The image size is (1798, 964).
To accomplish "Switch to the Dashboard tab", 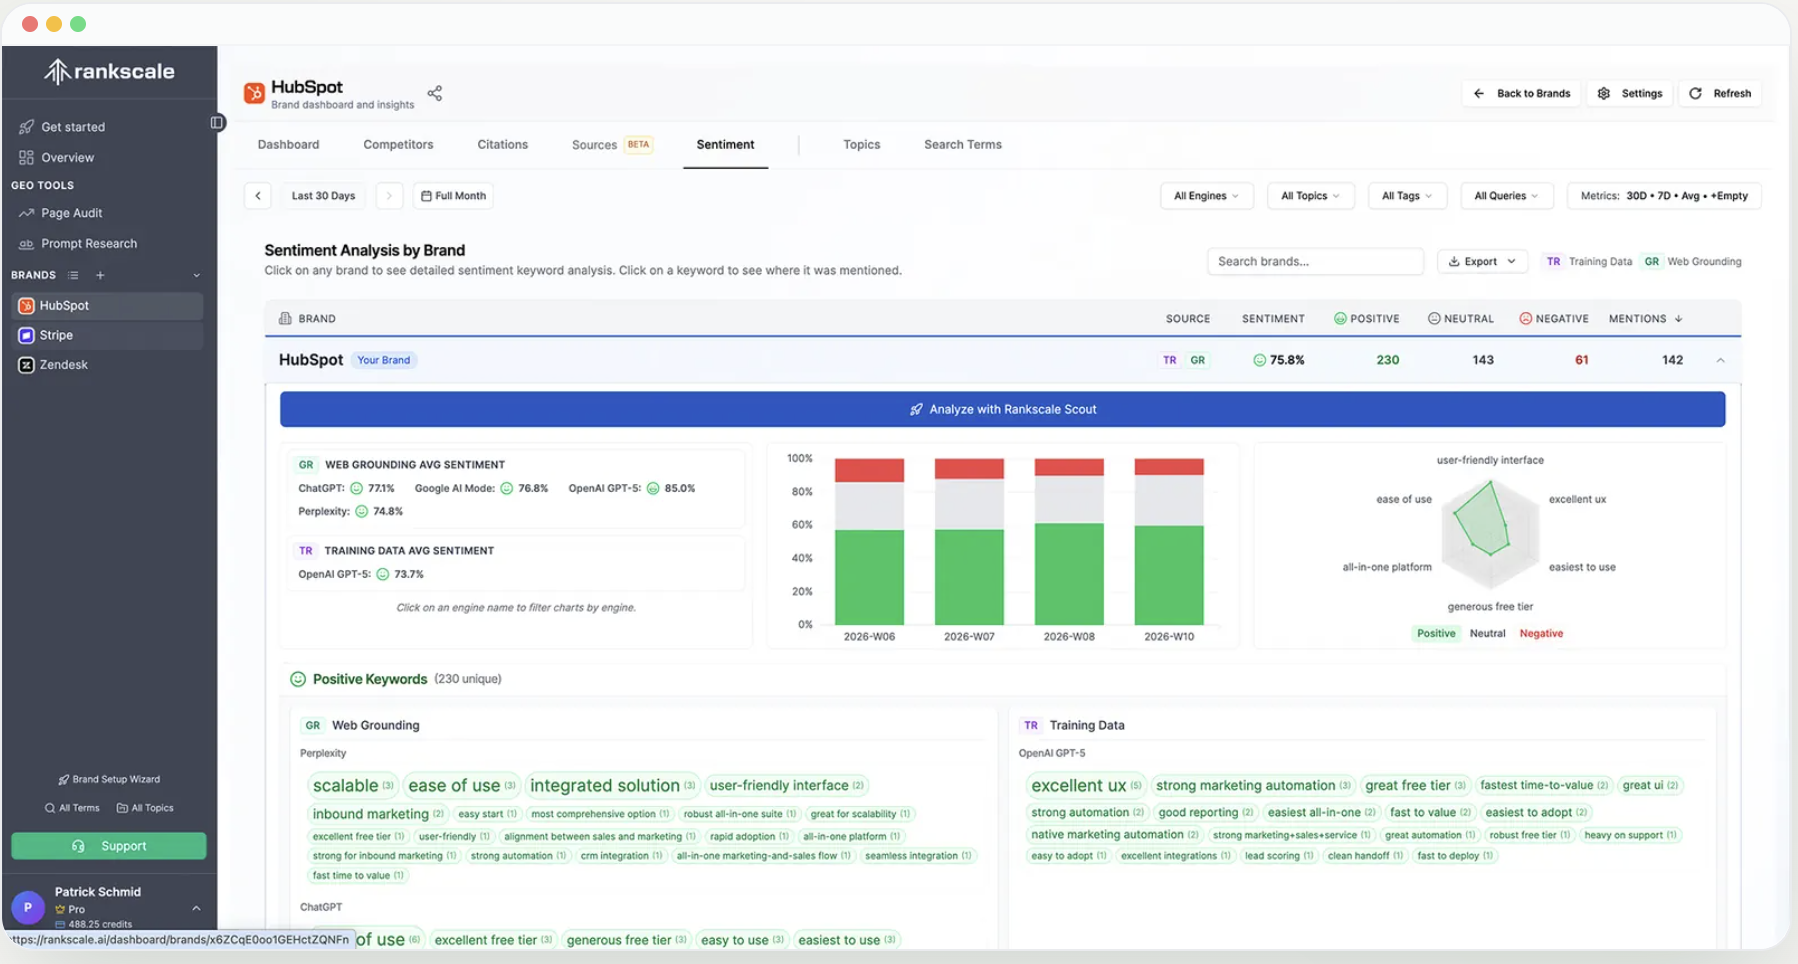I will [x=288, y=145].
